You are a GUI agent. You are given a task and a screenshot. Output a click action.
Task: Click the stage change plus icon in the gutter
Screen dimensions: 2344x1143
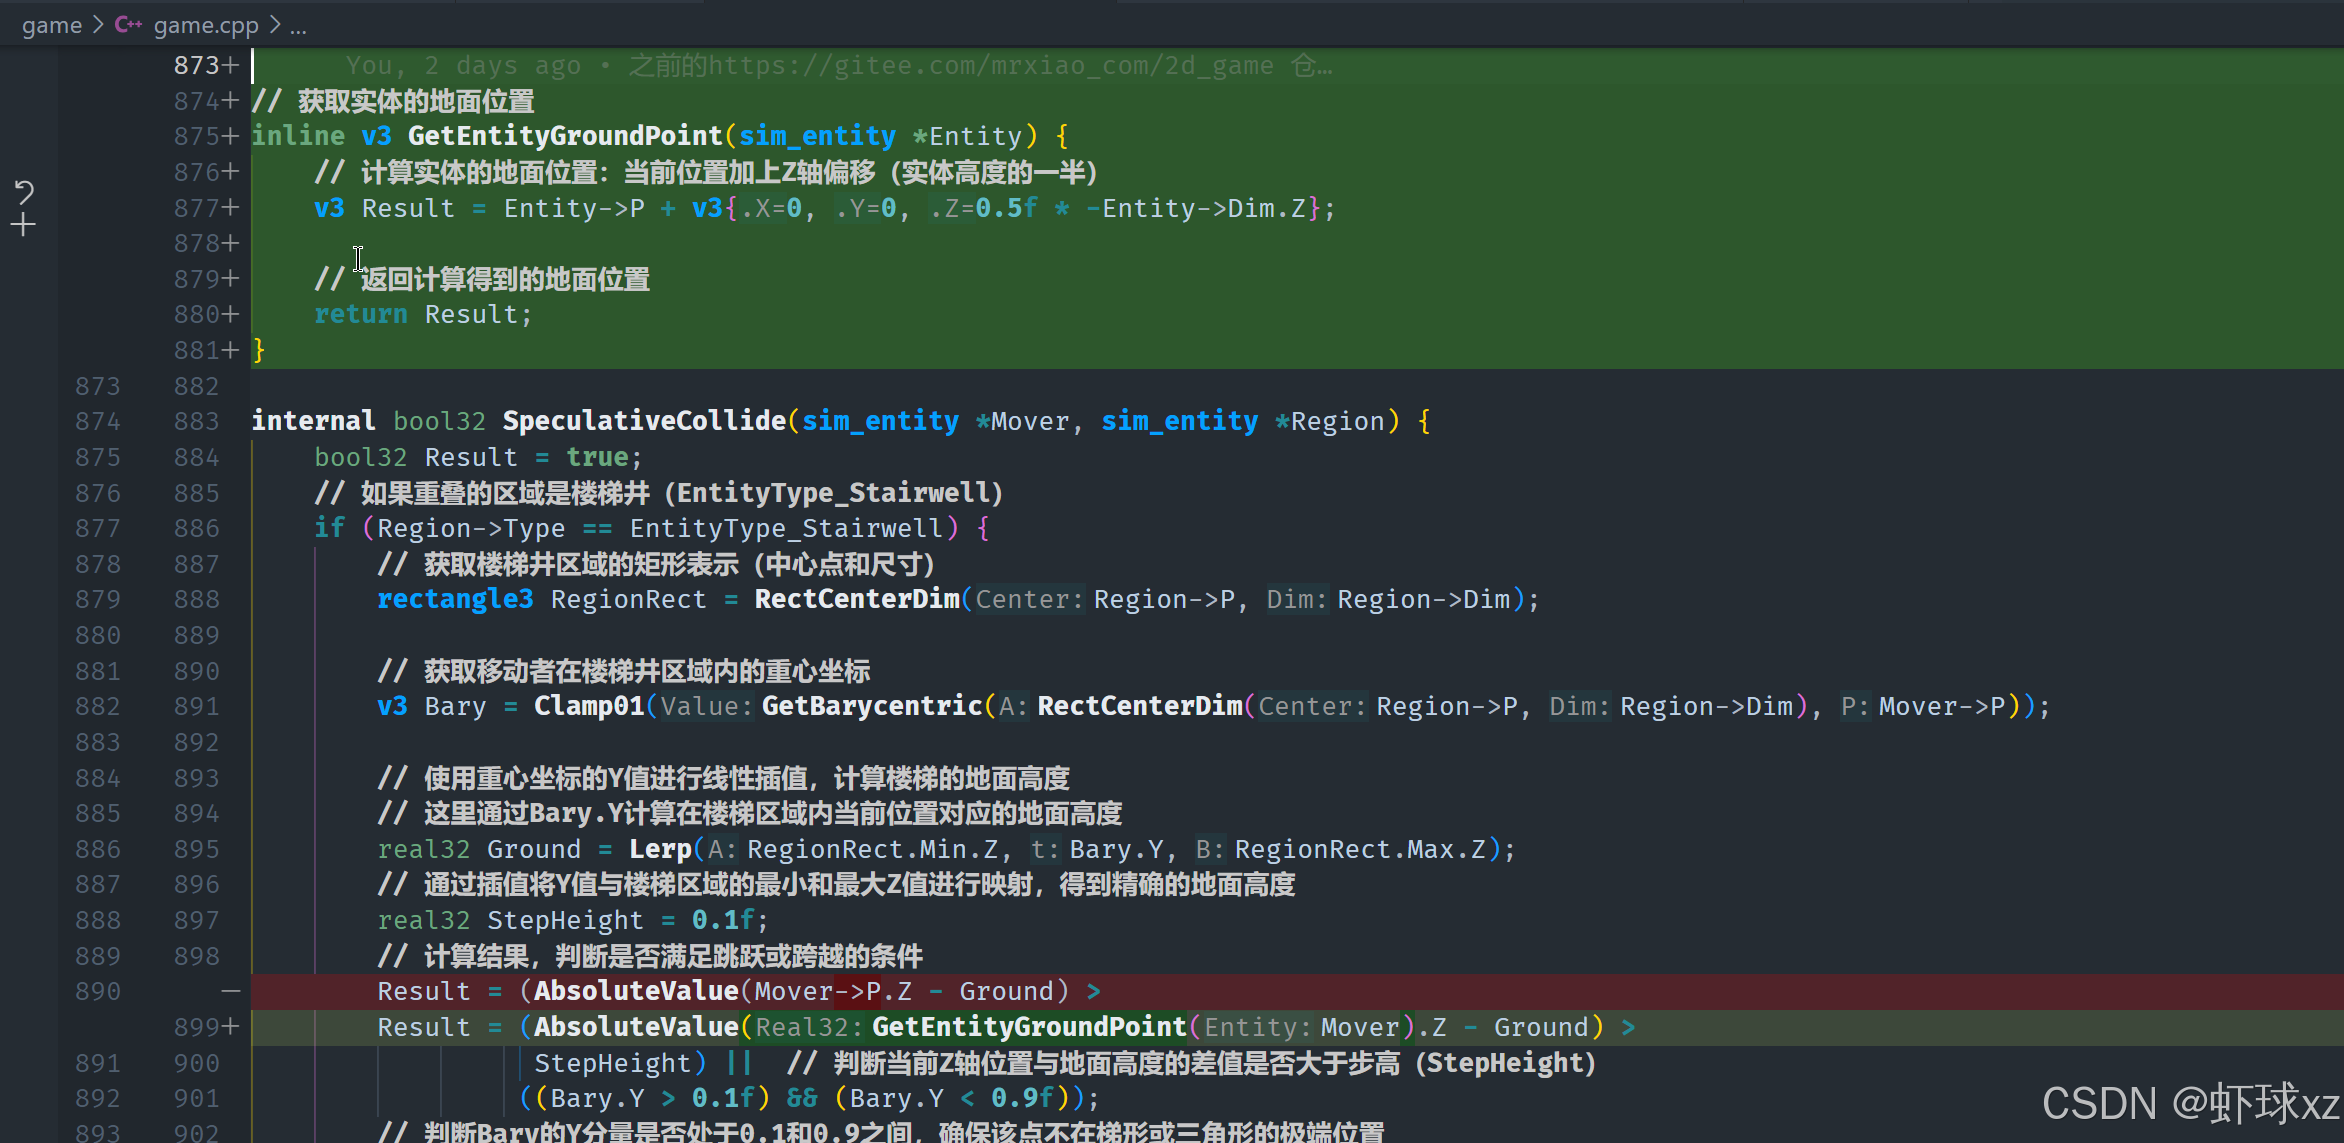(x=24, y=226)
